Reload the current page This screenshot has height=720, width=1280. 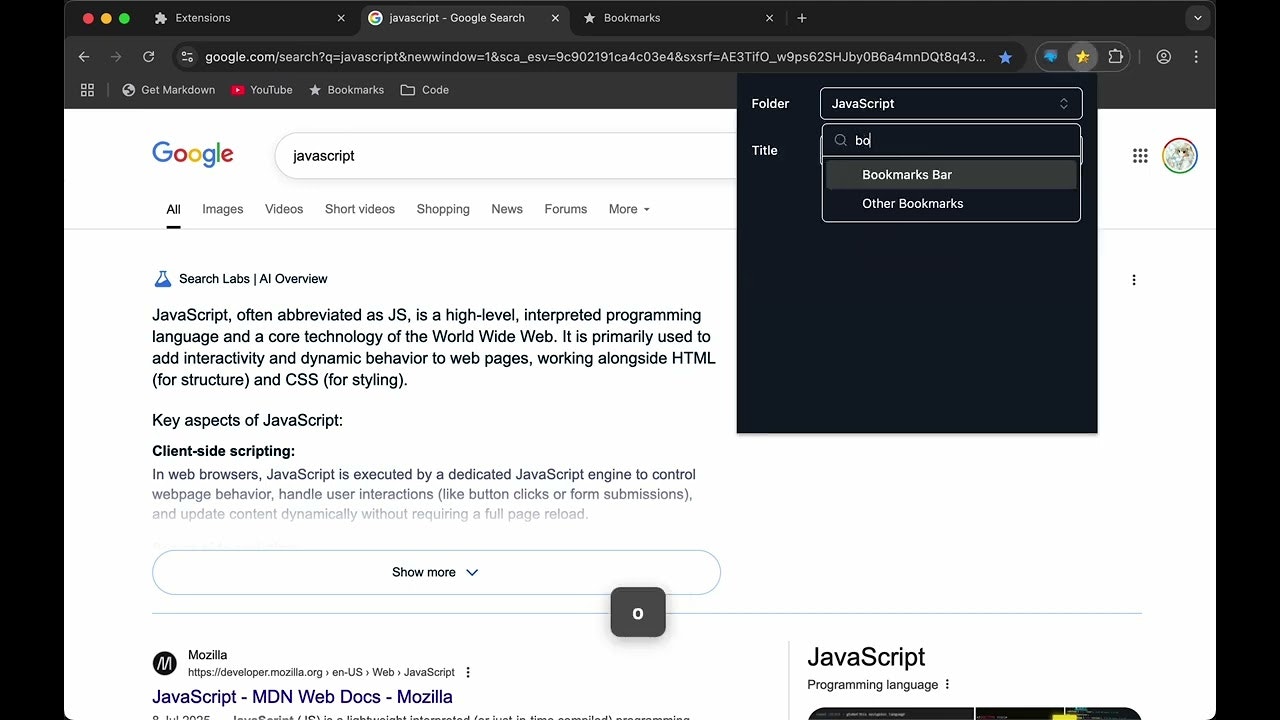148,57
